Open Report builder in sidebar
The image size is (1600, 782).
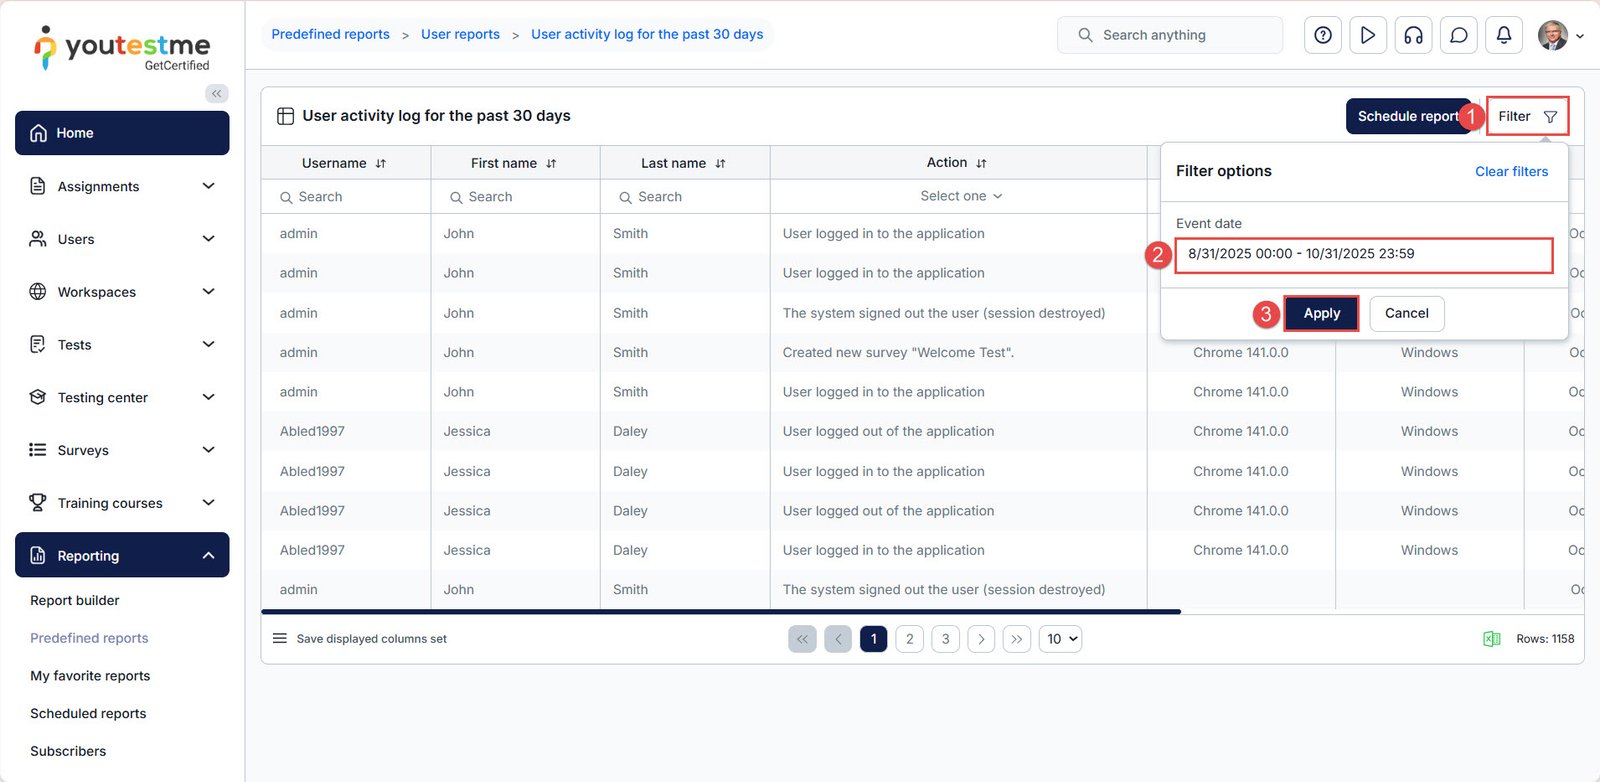pos(75,600)
